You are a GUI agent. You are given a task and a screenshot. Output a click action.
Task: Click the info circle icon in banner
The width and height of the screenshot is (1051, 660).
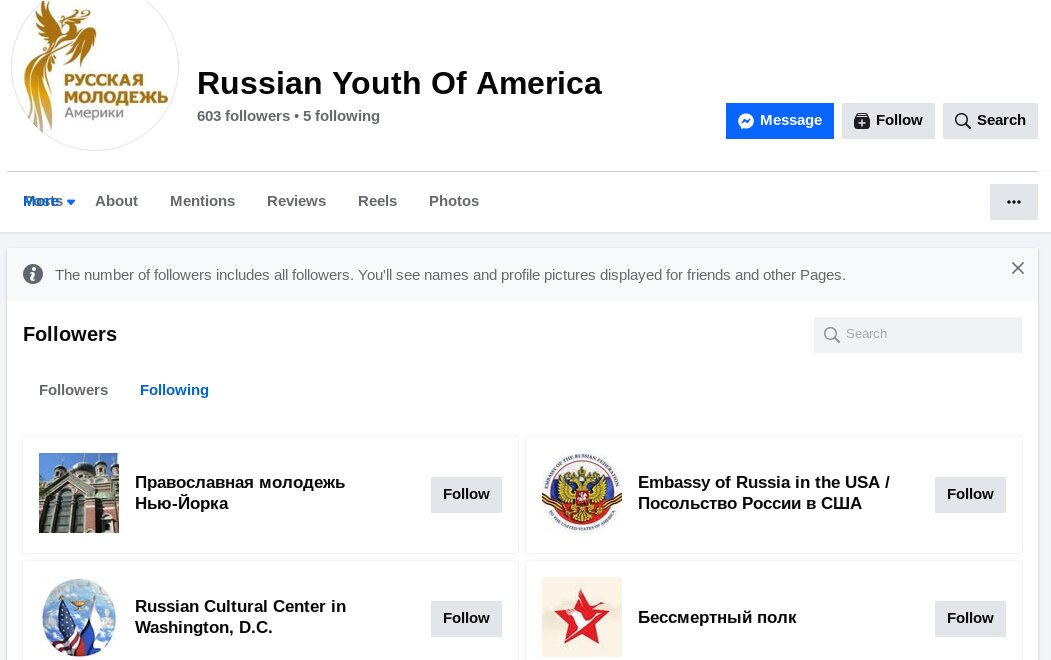point(33,274)
